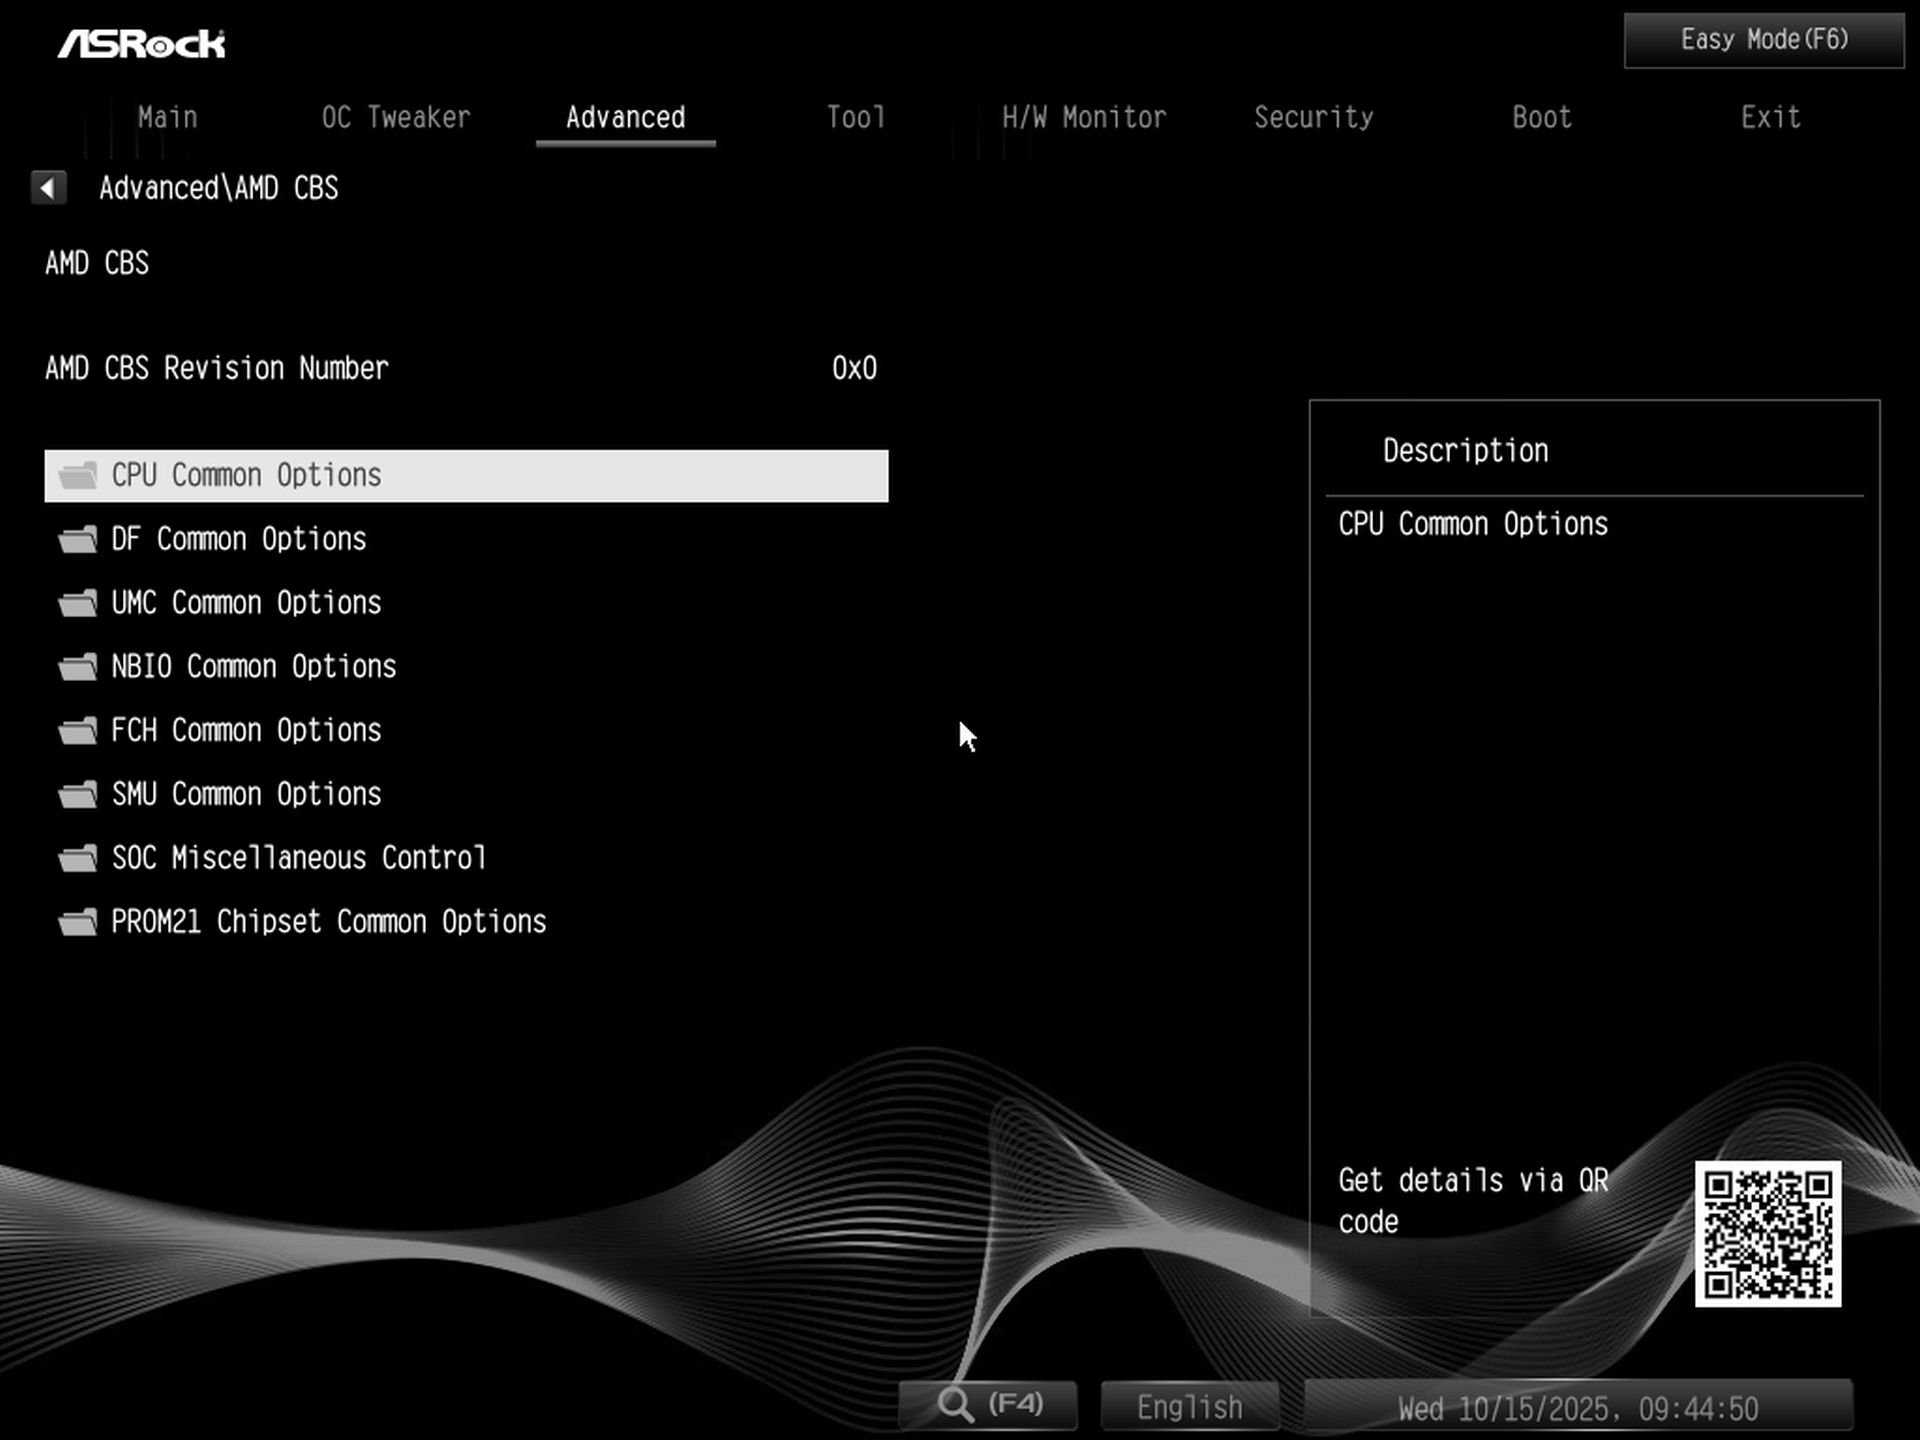Switch to the OC Tweaker tab
This screenshot has width=1920, height=1440.
point(396,117)
